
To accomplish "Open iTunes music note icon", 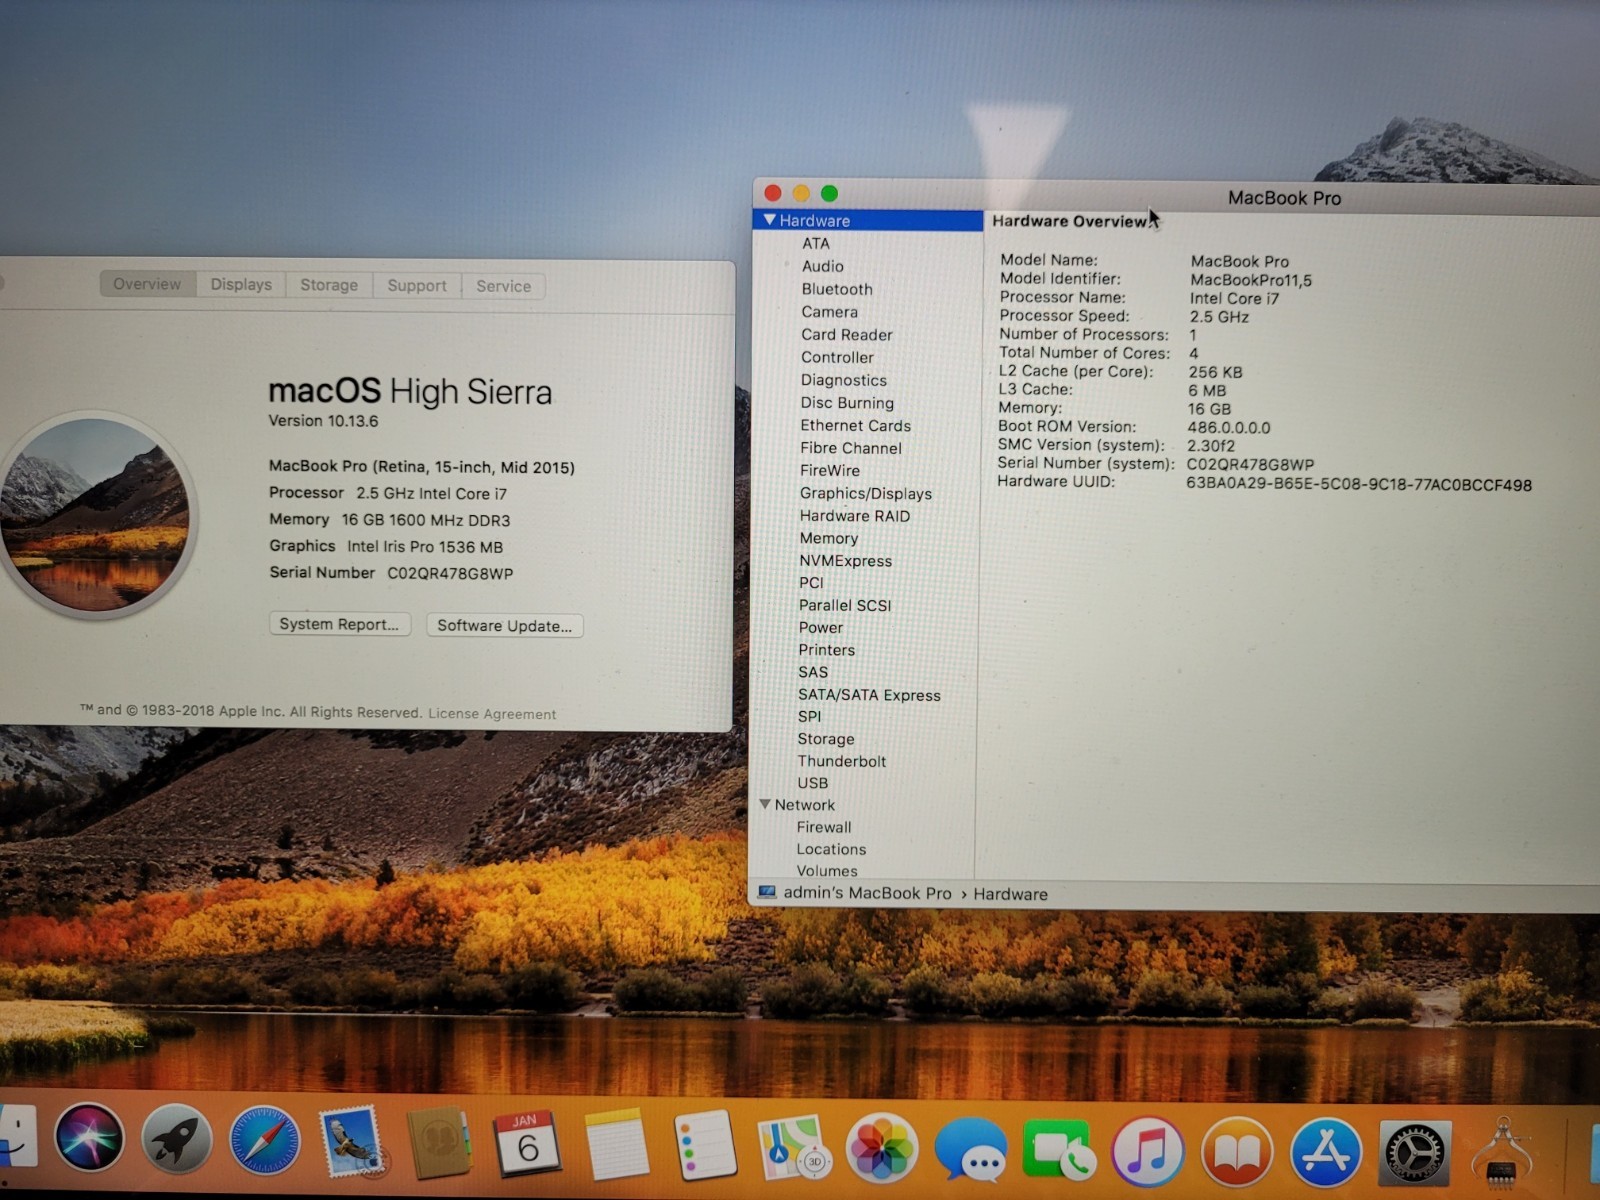I will click(1147, 1151).
